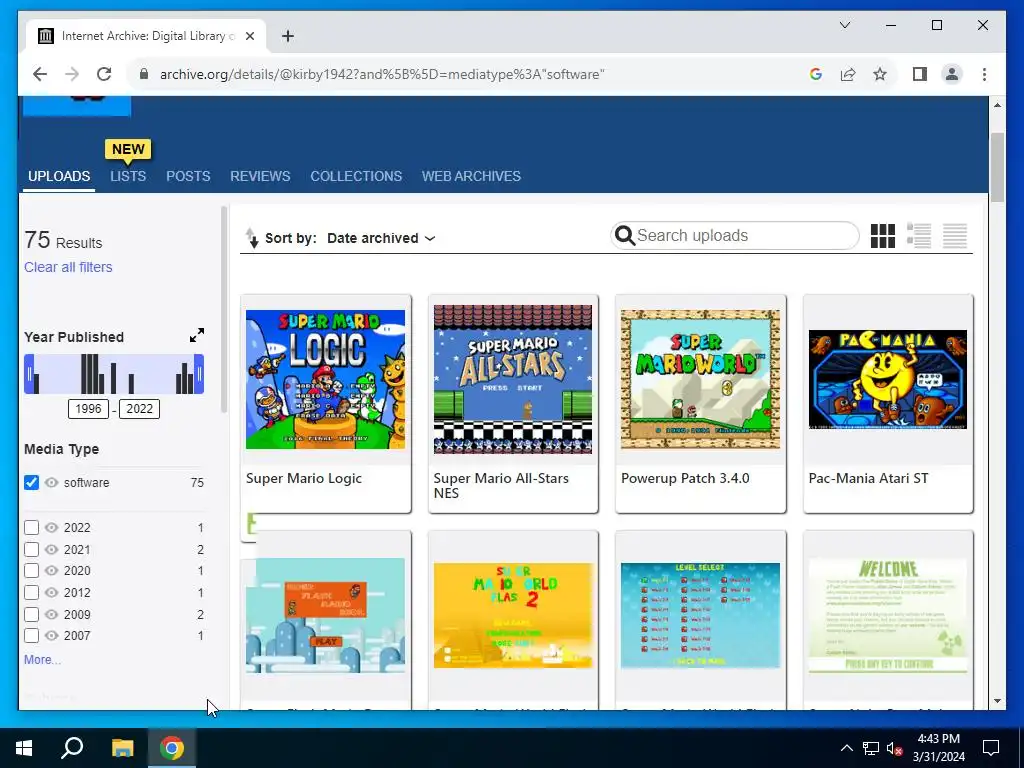Open Super Mario Logic title link
The height and width of the screenshot is (768, 1024).
304,478
